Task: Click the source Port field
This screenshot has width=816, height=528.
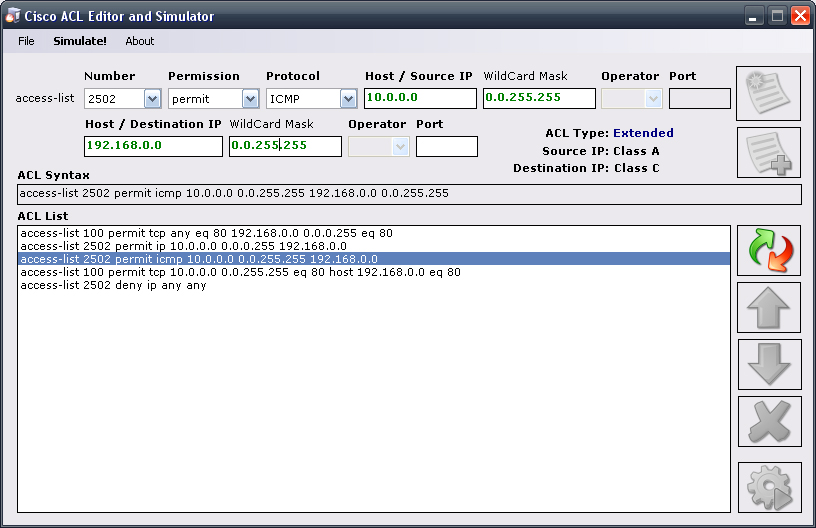Action: point(699,98)
